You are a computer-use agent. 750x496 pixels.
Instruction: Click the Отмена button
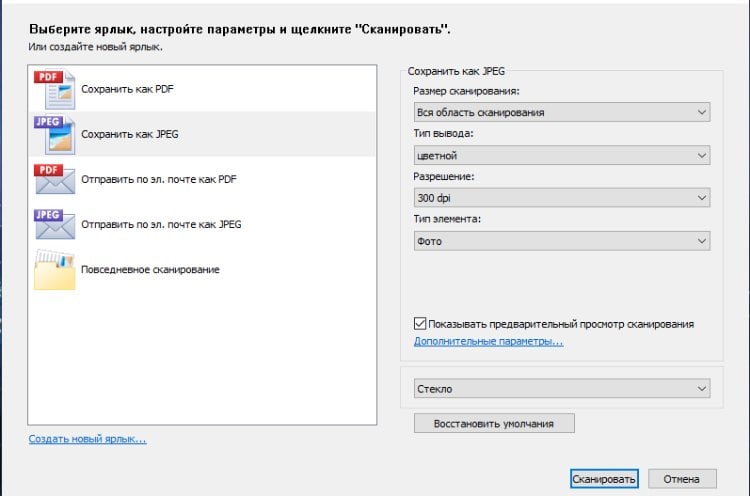coord(682,479)
